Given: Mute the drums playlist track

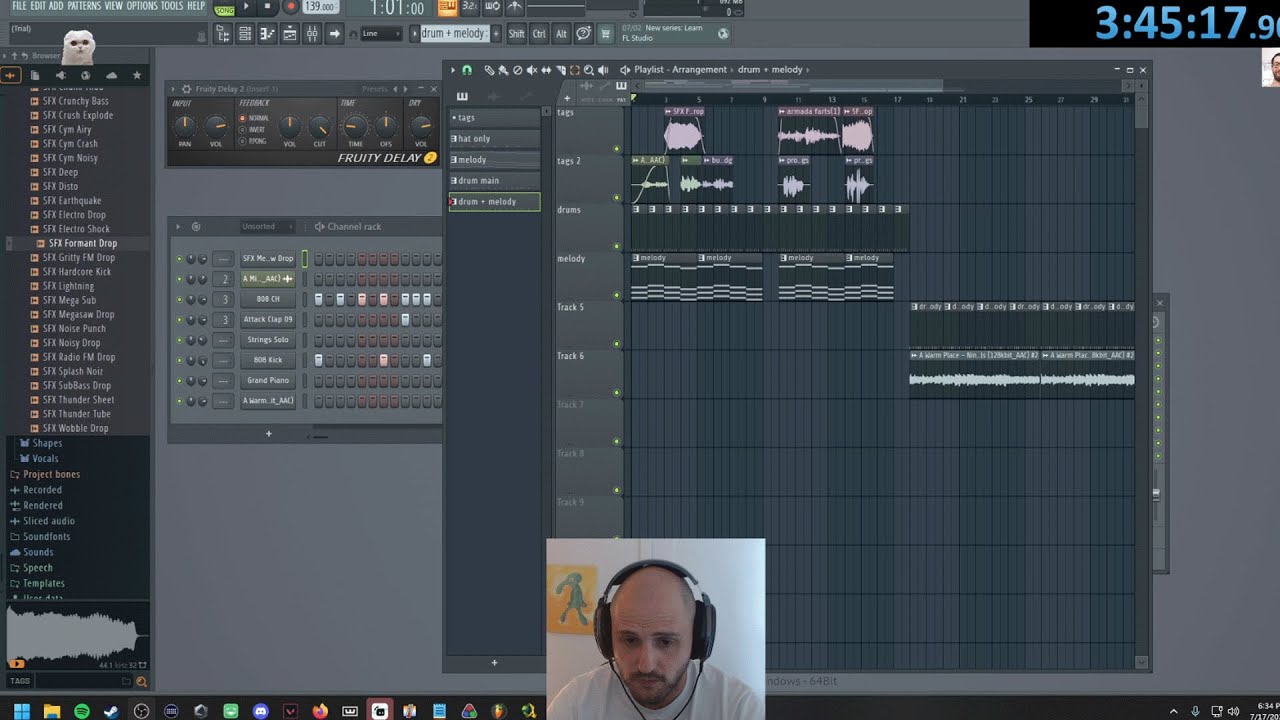Looking at the screenshot, I should click(616, 246).
